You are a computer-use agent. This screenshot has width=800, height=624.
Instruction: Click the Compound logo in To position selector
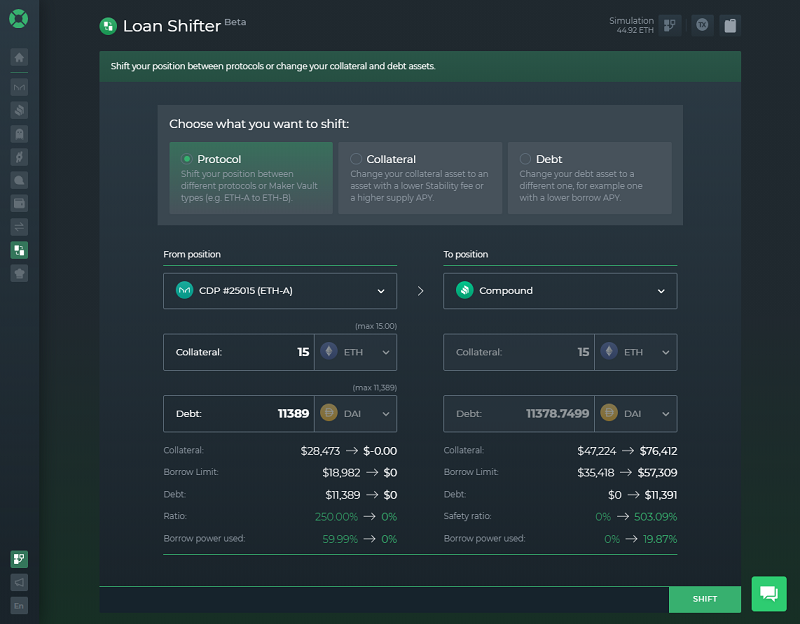tap(464, 290)
